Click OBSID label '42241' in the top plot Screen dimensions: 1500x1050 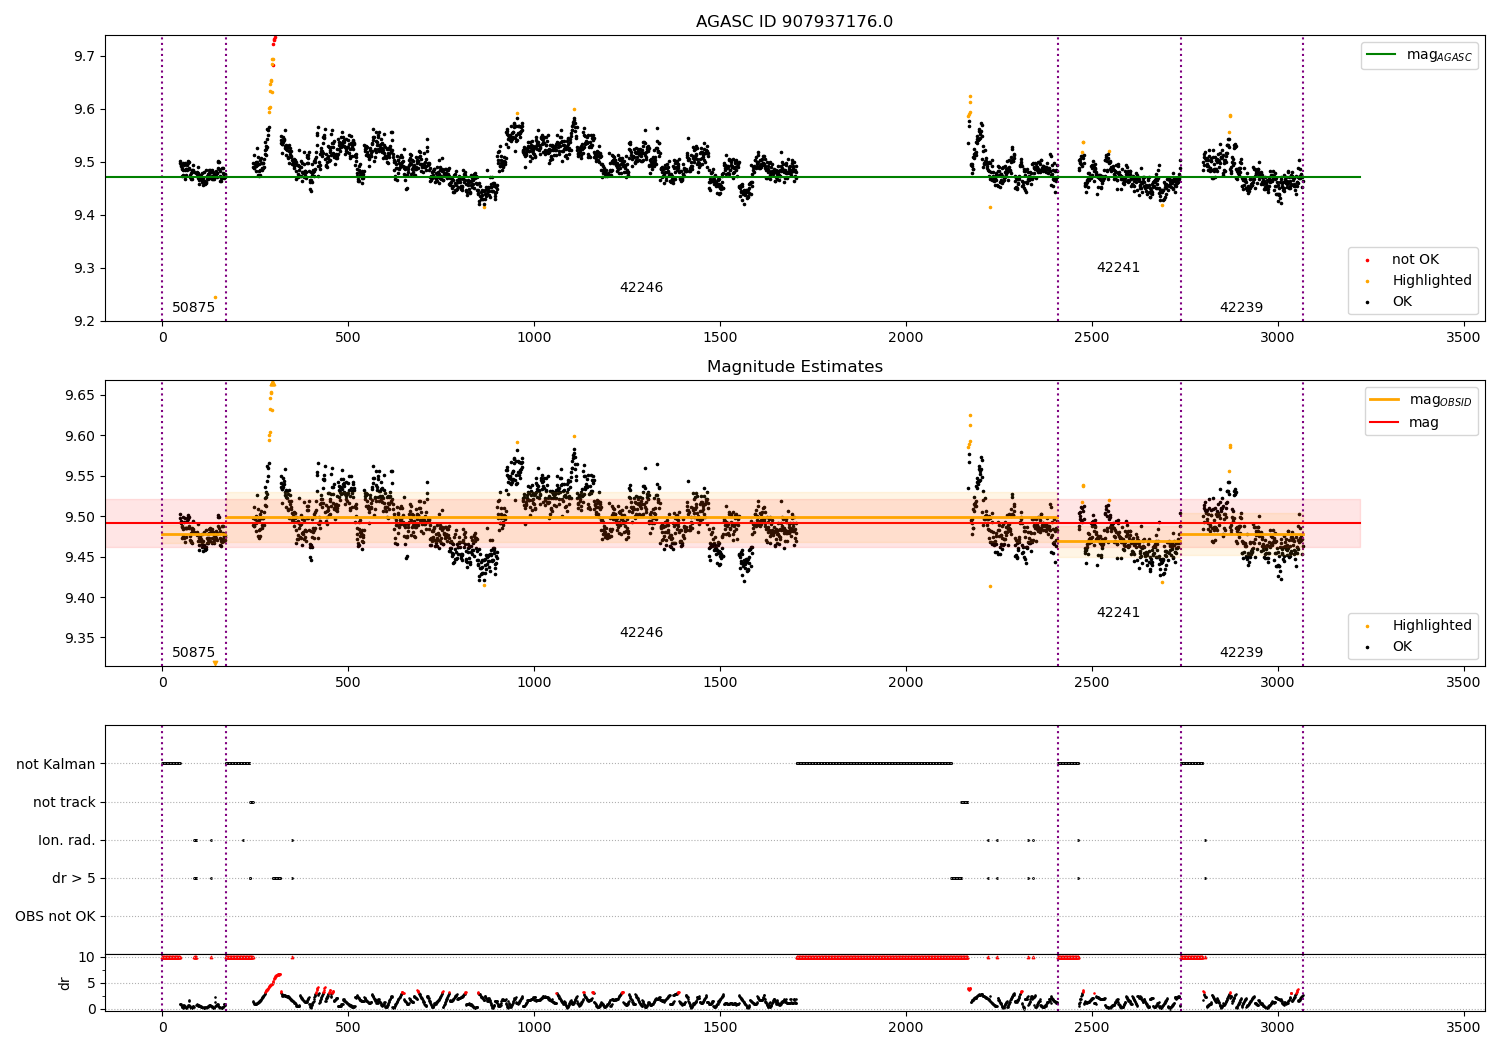(x=1118, y=268)
